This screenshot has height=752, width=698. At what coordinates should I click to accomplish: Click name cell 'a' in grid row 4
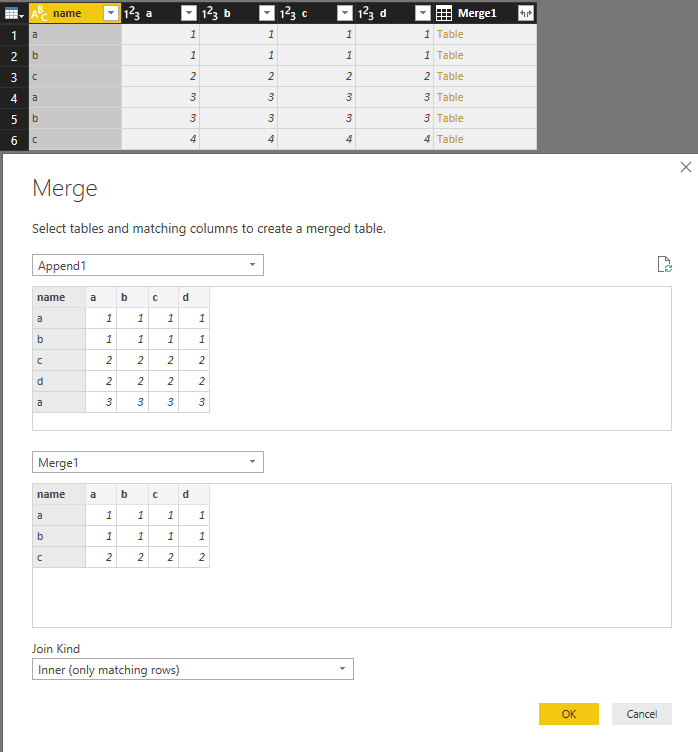coord(75,97)
